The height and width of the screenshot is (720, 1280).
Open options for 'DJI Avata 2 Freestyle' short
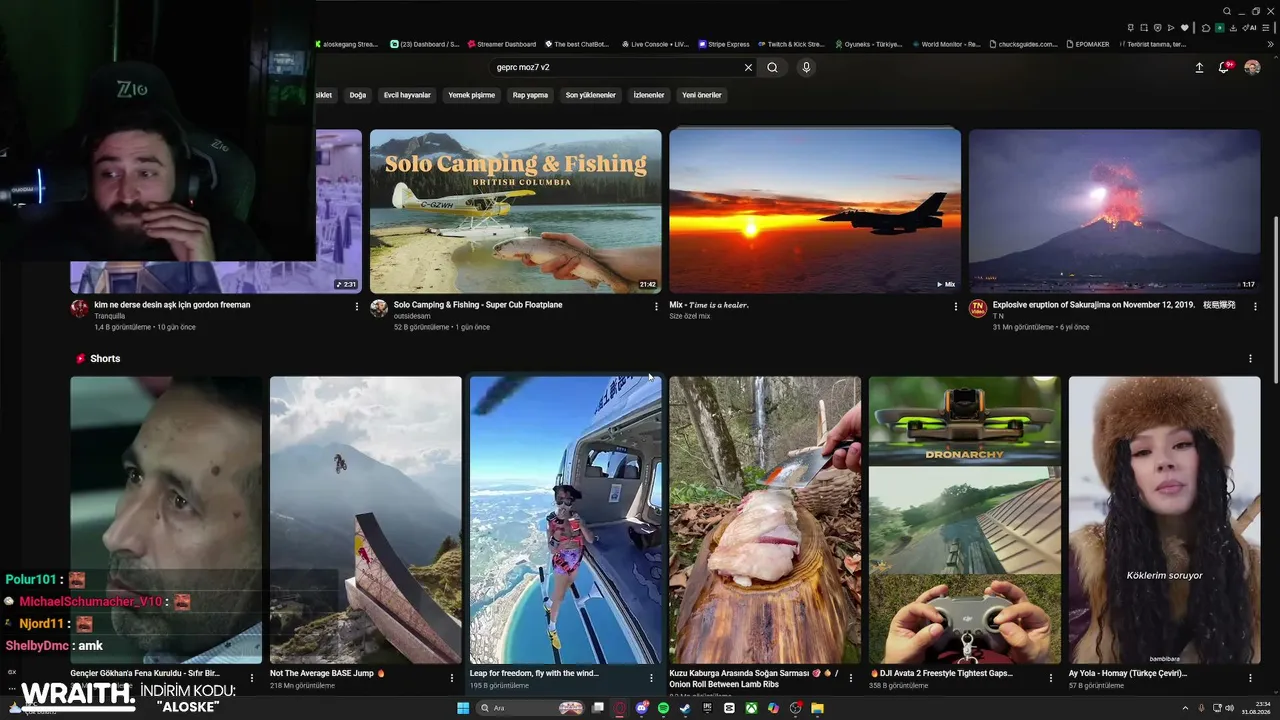(1051, 678)
